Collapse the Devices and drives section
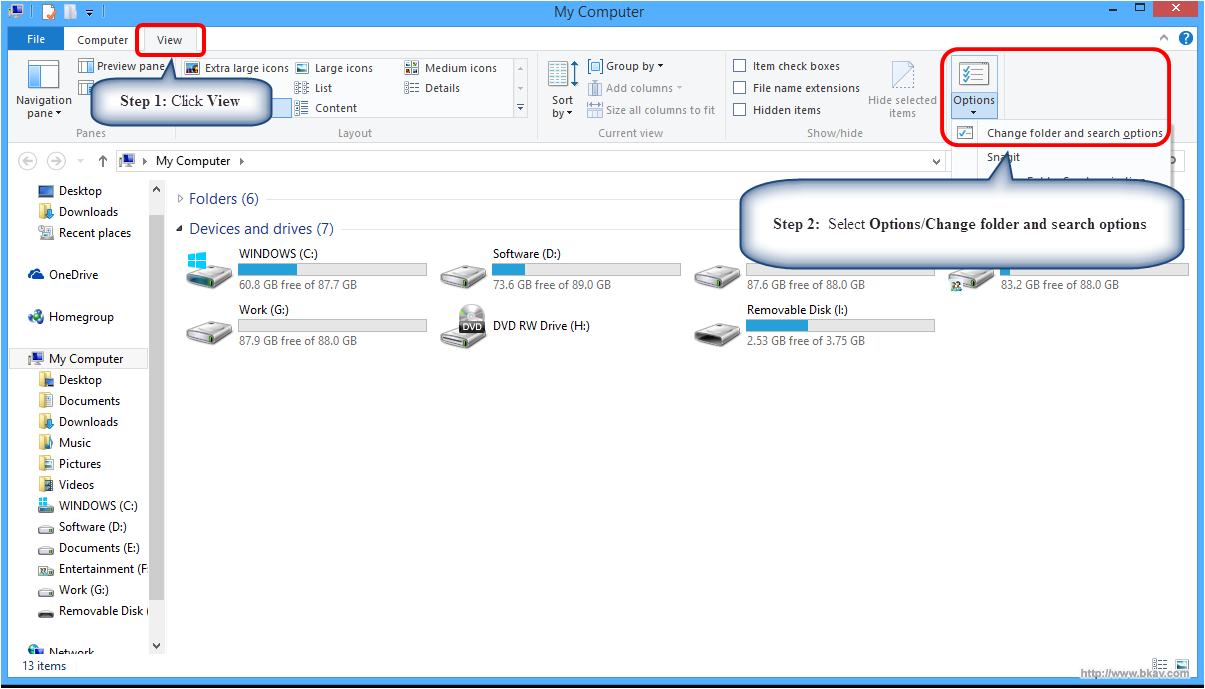1205x689 pixels. click(180, 229)
